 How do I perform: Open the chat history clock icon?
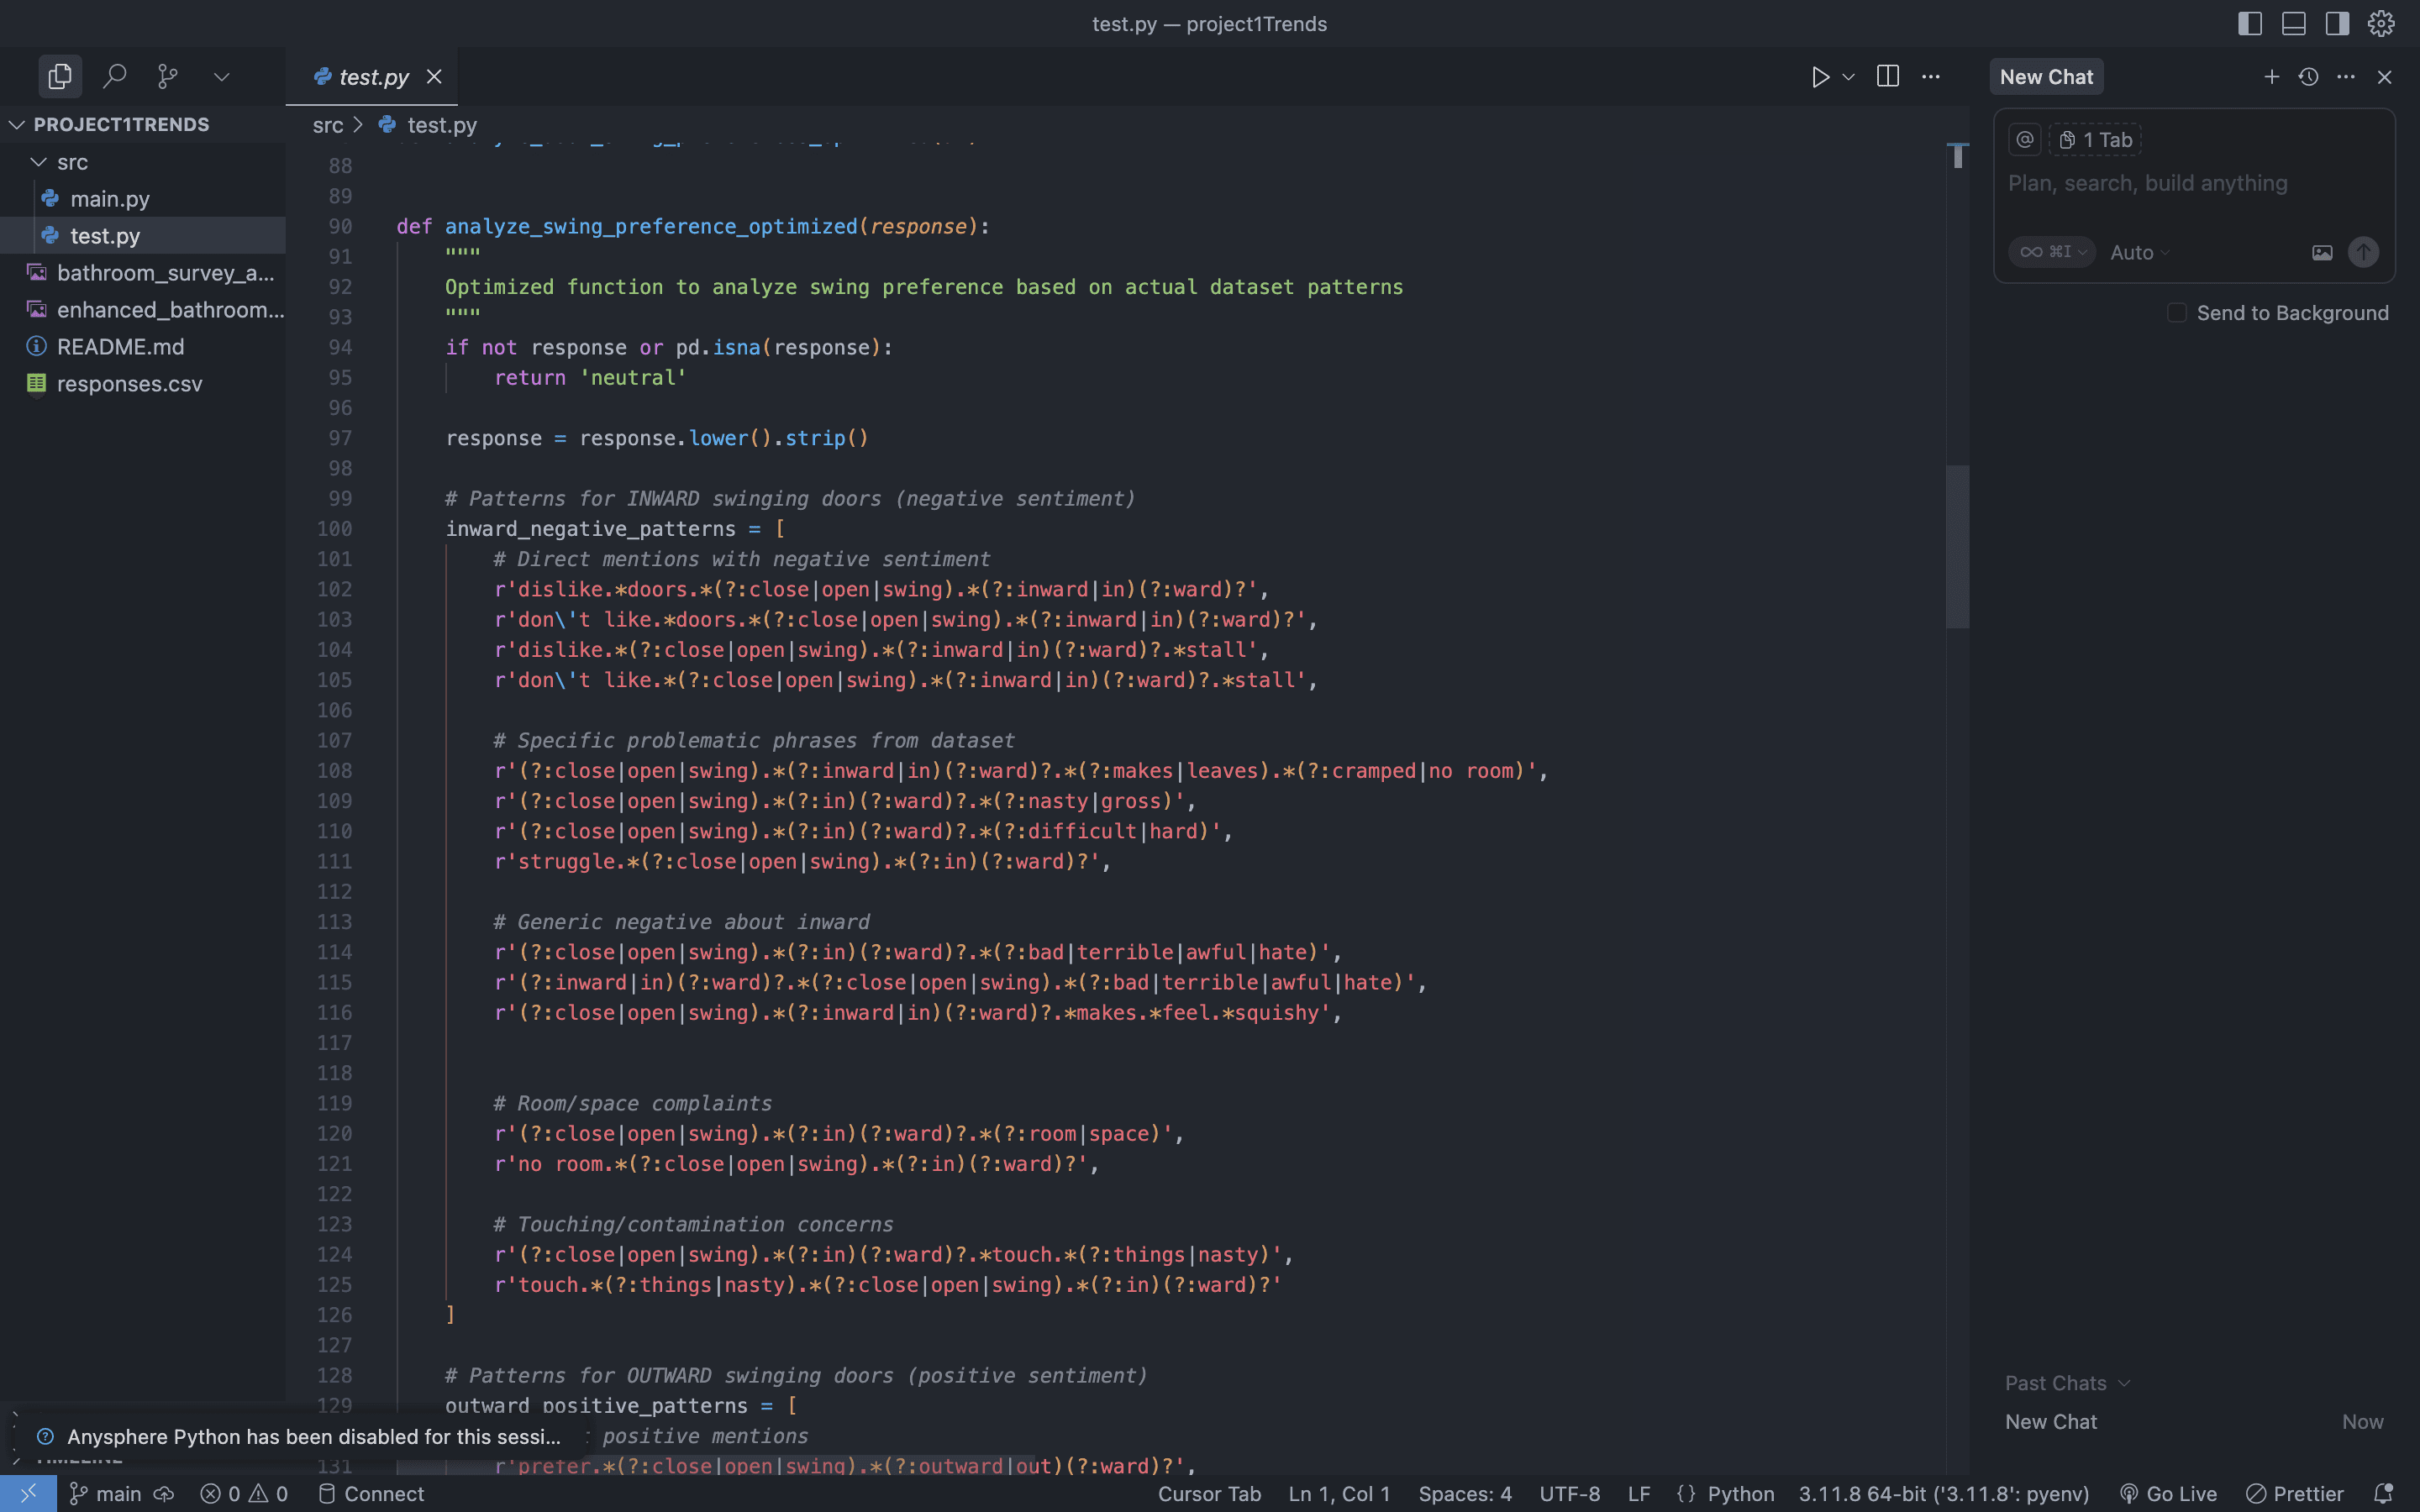coord(2308,77)
